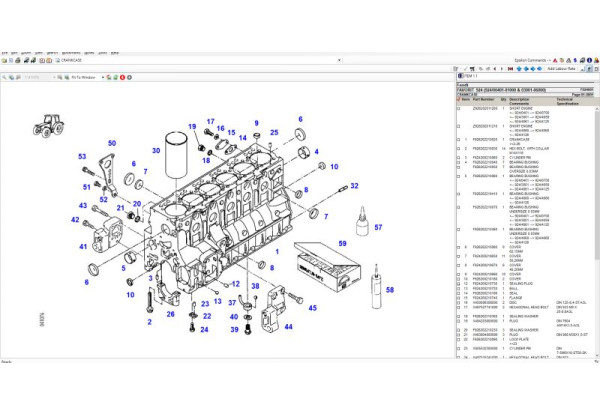The width and height of the screenshot is (600, 415).
Task: Click callout 59 beside the gasket kit box
Action: 341,243
